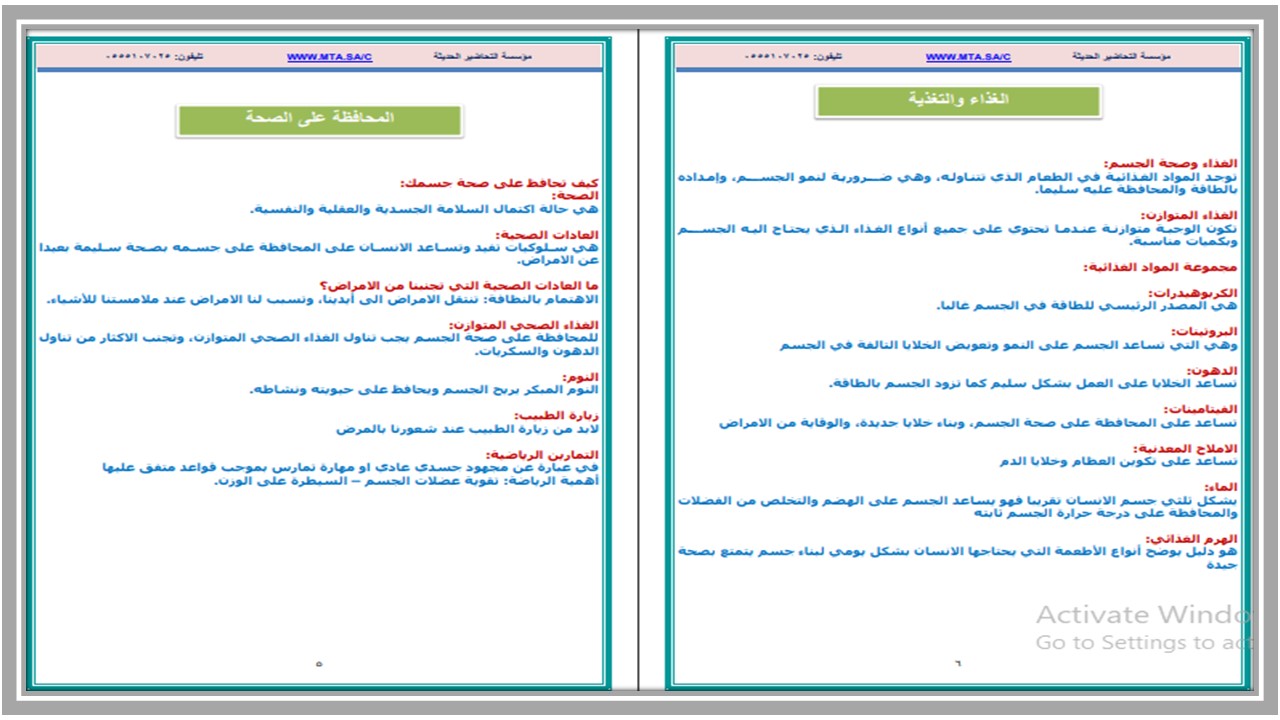Click the page number ٥ on the left page
Image resolution: width=1280 pixels, height=720 pixels.
(321, 662)
